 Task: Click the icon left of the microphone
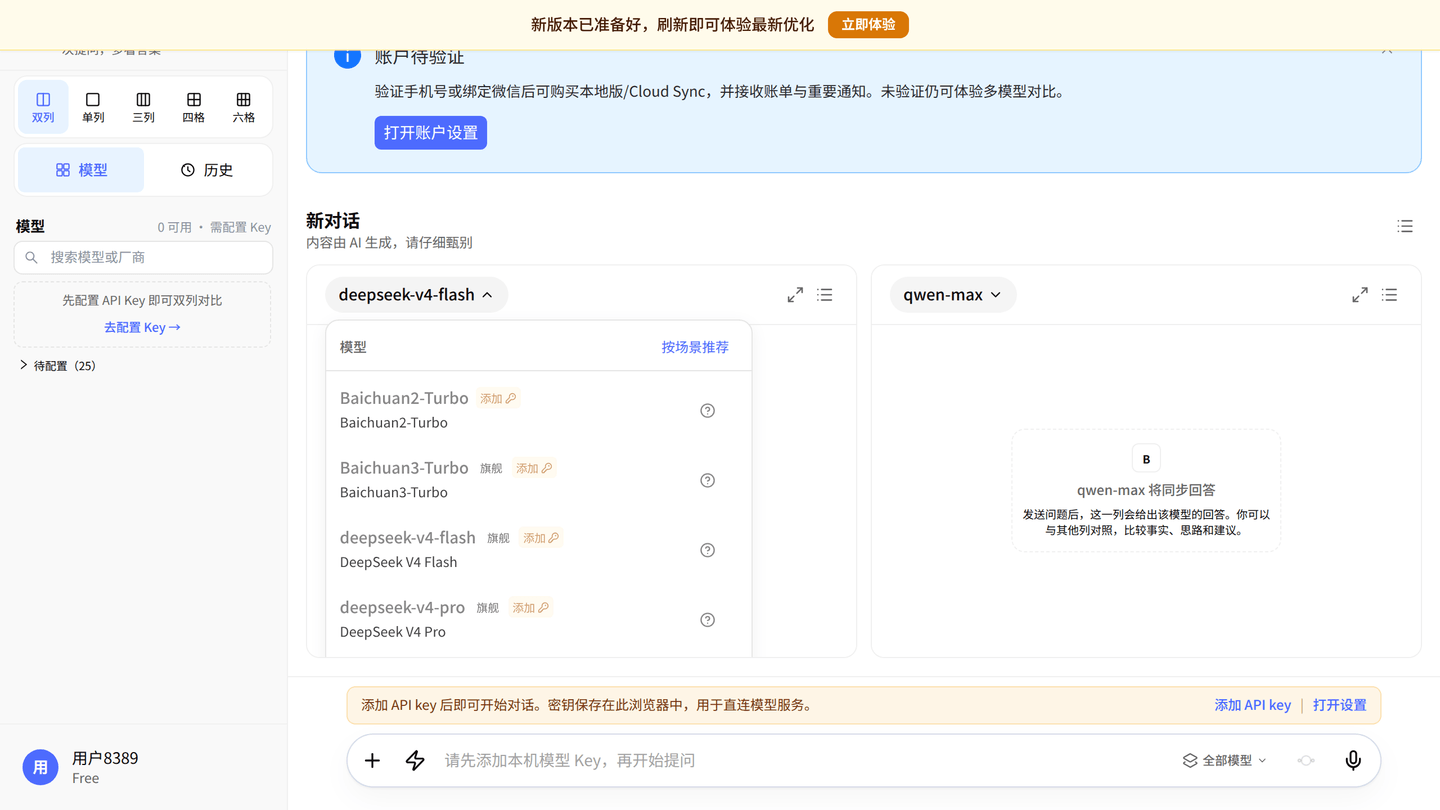click(x=1306, y=761)
